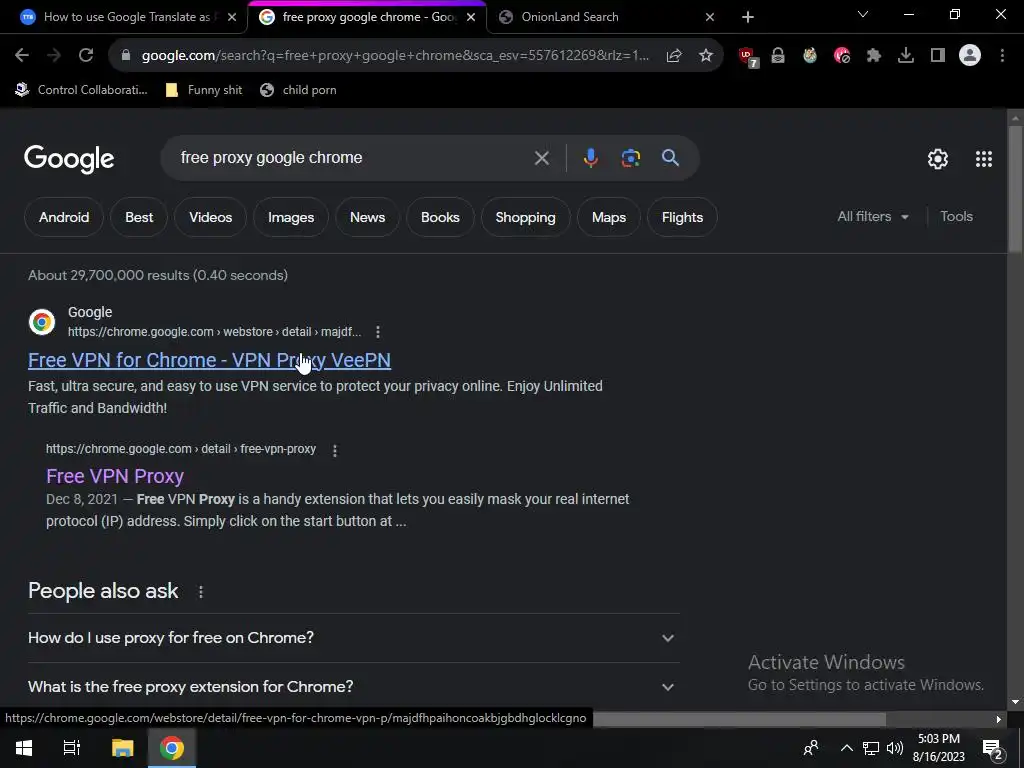Select the 'free proxy google chrome' tab
The width and height of the screenshot is (1024, 768).
(367, 17)
